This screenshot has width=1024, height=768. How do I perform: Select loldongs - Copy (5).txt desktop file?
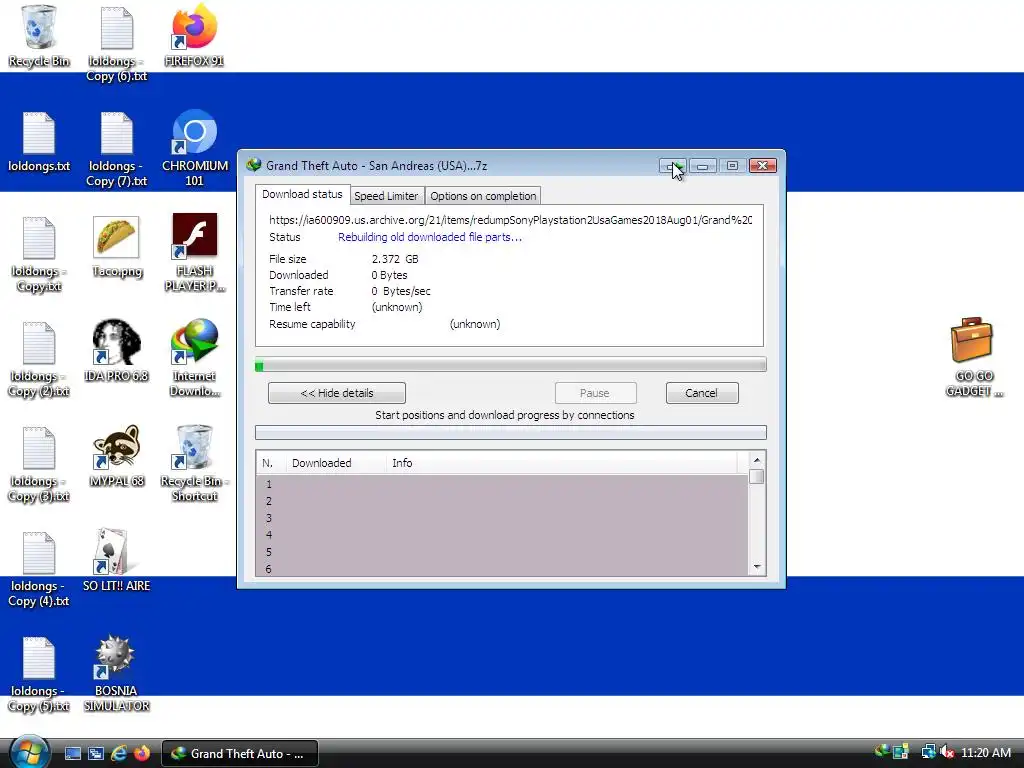[x=39, y=675]
